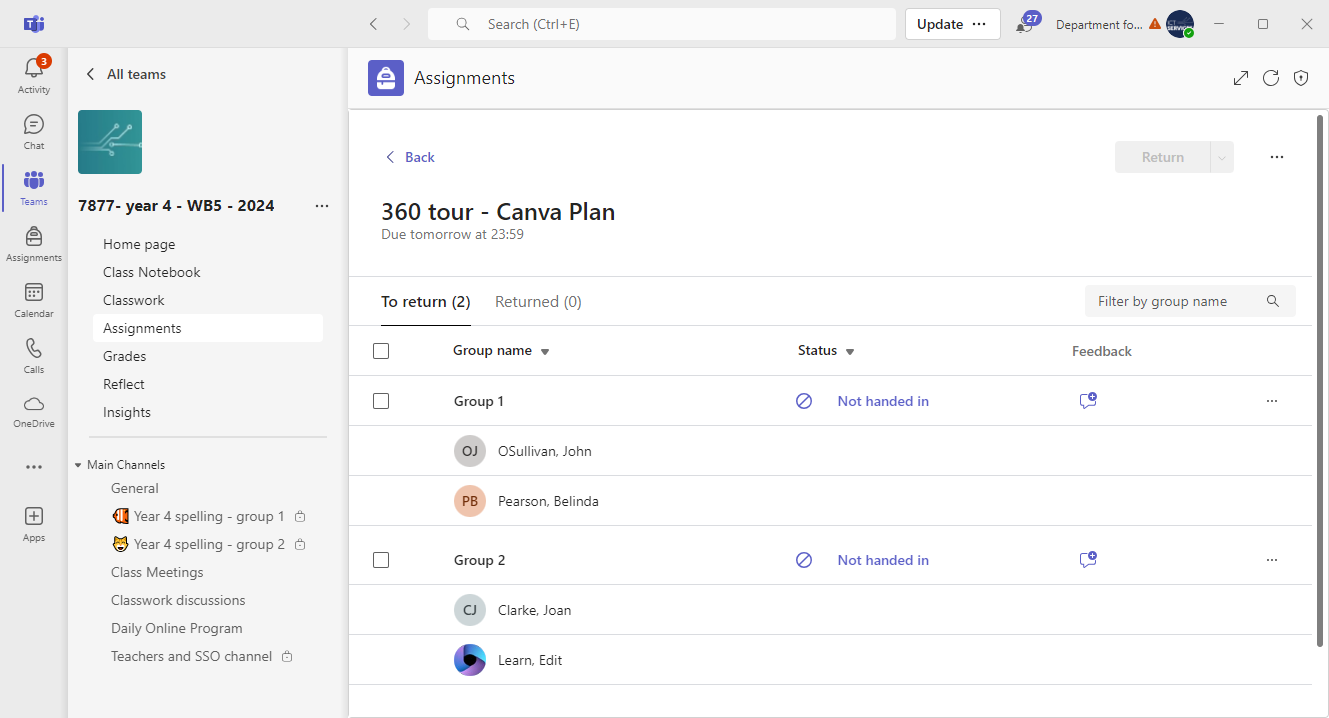Tick the Group 2 checkbox
Viewport: 1329px width, 718px height.
click(x=381, y=560)
